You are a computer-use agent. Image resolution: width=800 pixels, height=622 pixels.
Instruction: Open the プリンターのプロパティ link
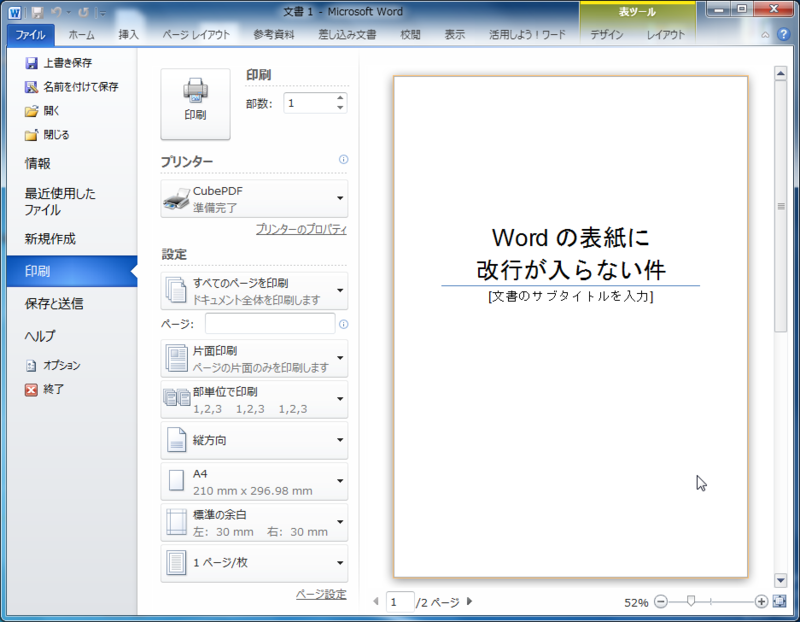pyautogui.click(x=301, y=229)
